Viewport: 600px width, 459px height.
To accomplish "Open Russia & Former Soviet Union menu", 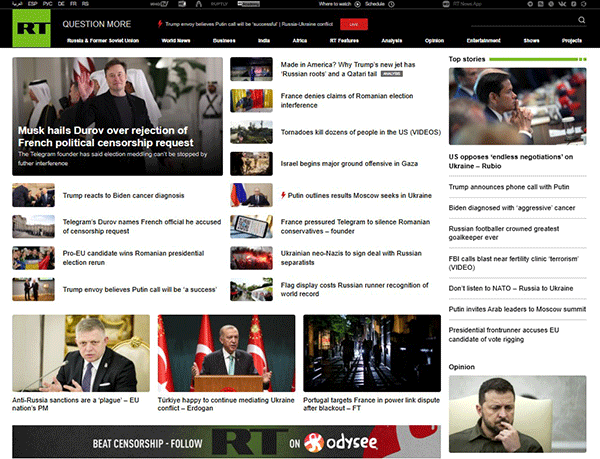I will [x=103, y=41].
